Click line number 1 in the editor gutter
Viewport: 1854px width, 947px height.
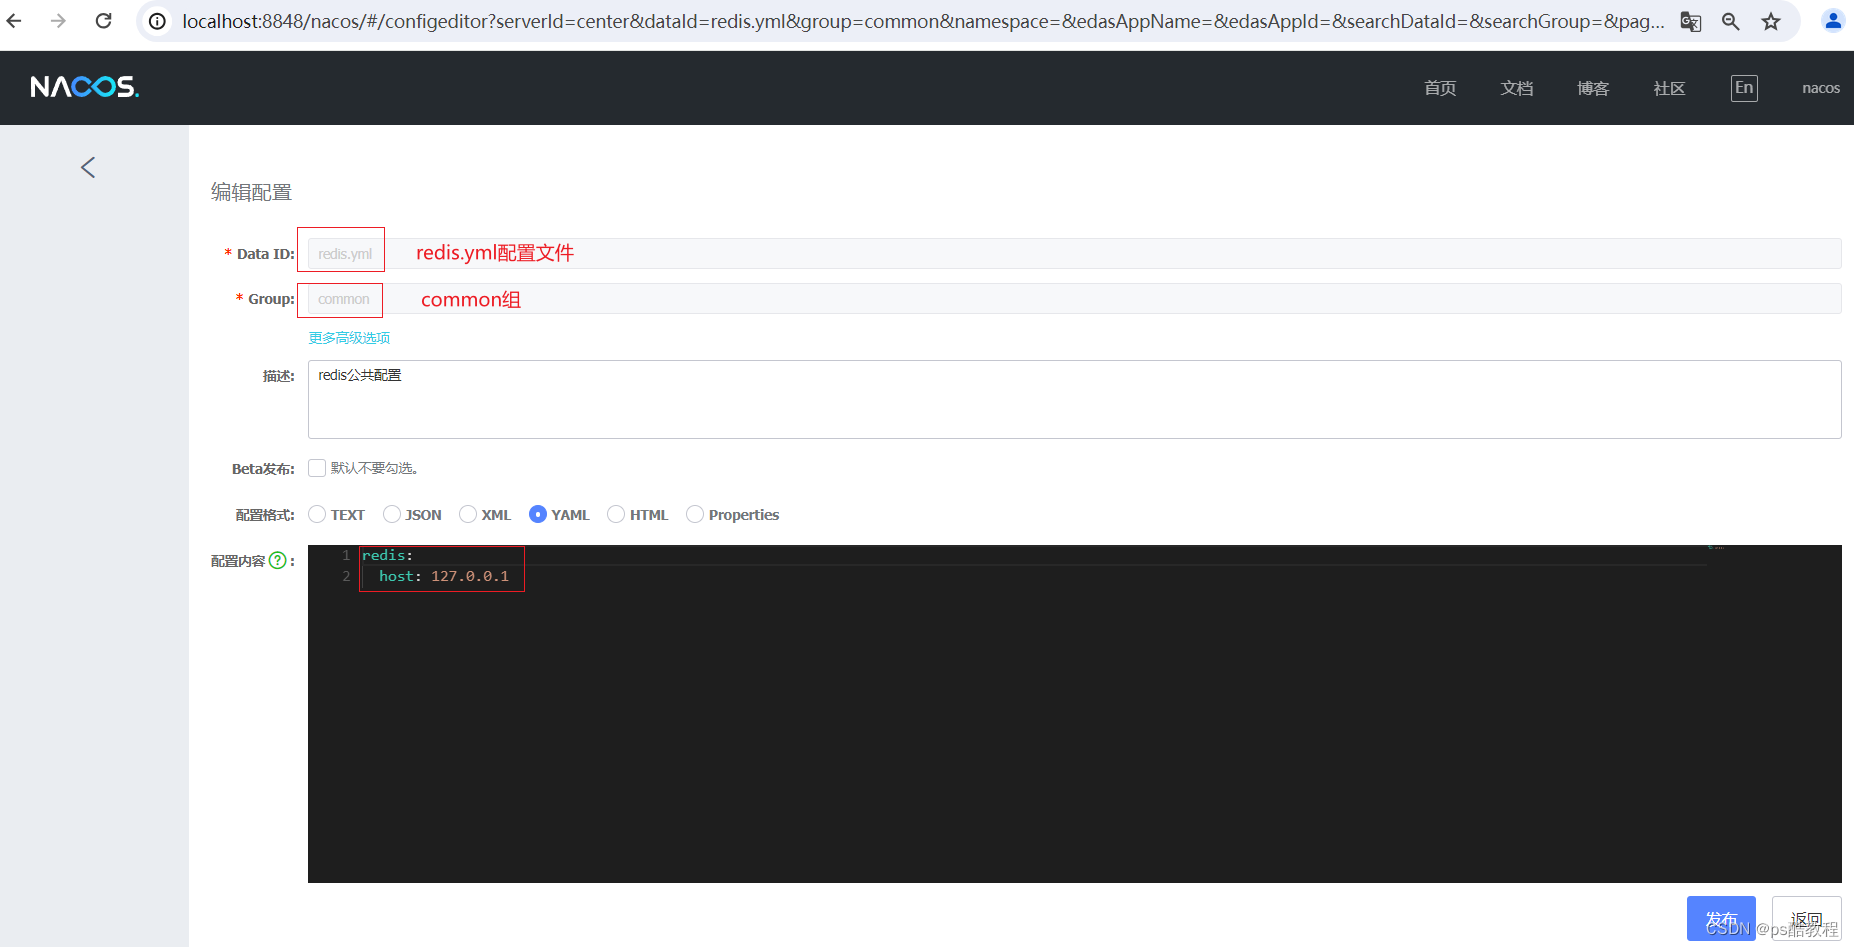click(x=346, y=555)
